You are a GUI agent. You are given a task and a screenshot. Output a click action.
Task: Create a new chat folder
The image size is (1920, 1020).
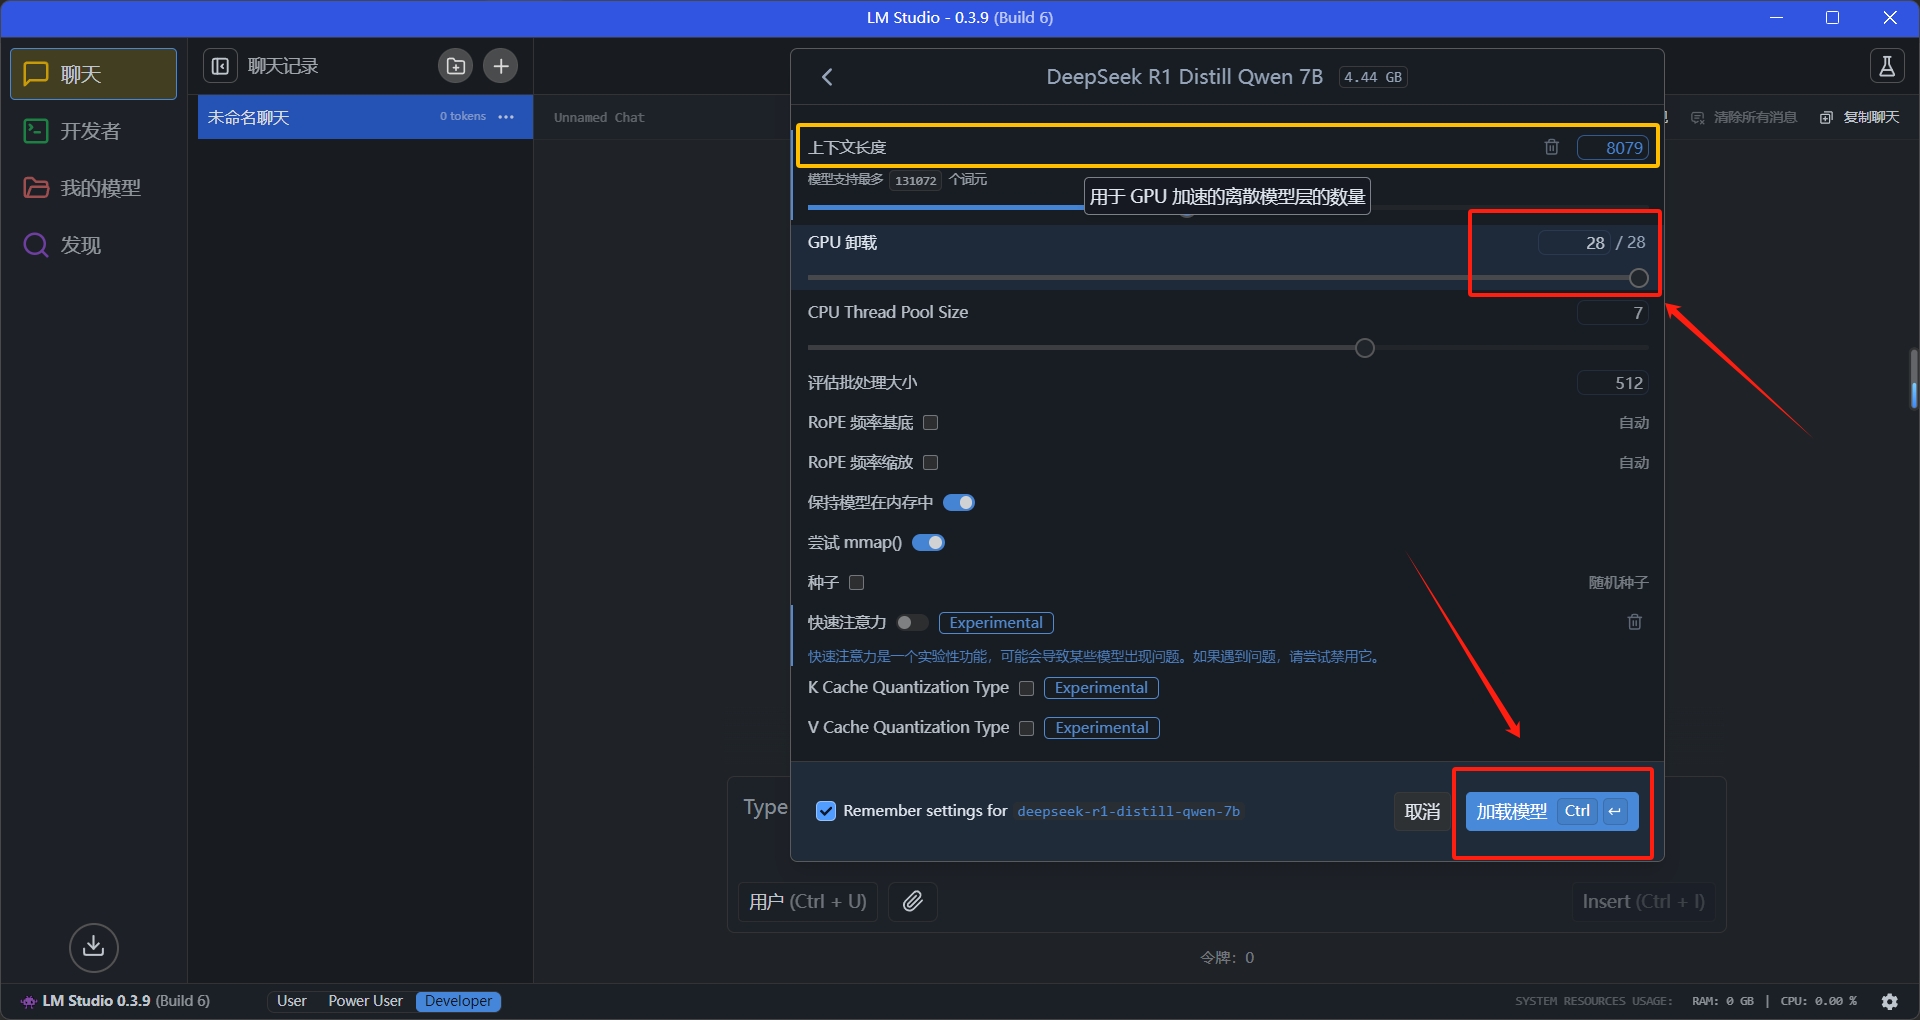(455, 66)
